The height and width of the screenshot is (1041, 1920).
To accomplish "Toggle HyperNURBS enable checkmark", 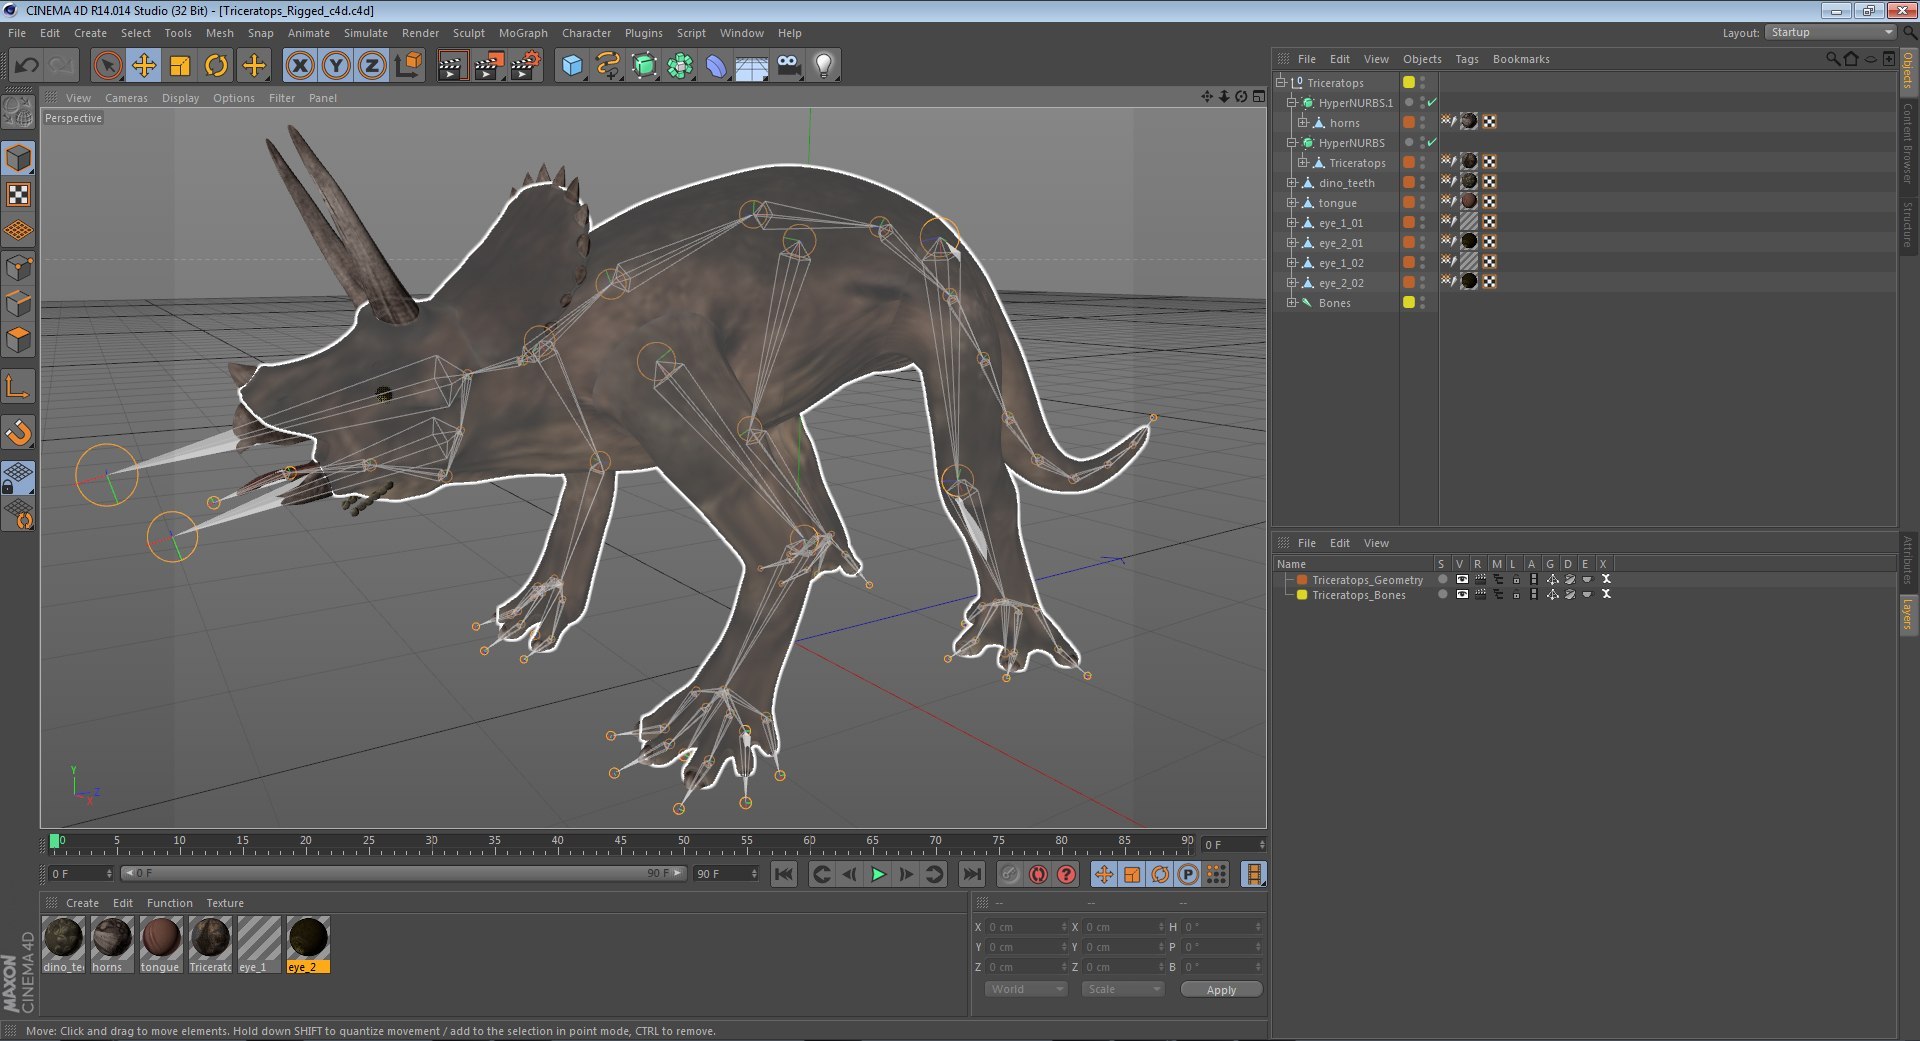I will coord(1432,142).
